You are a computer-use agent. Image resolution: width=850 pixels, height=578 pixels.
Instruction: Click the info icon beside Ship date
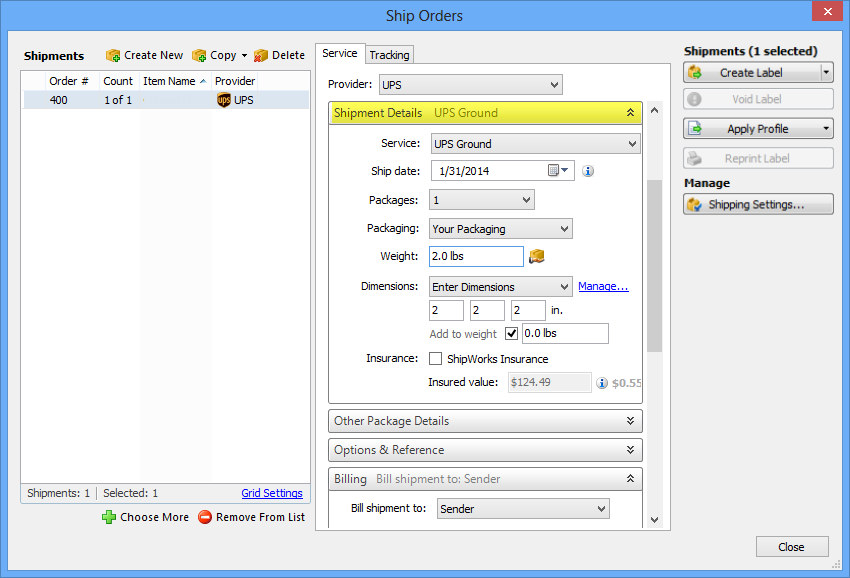tap(588, 171)
